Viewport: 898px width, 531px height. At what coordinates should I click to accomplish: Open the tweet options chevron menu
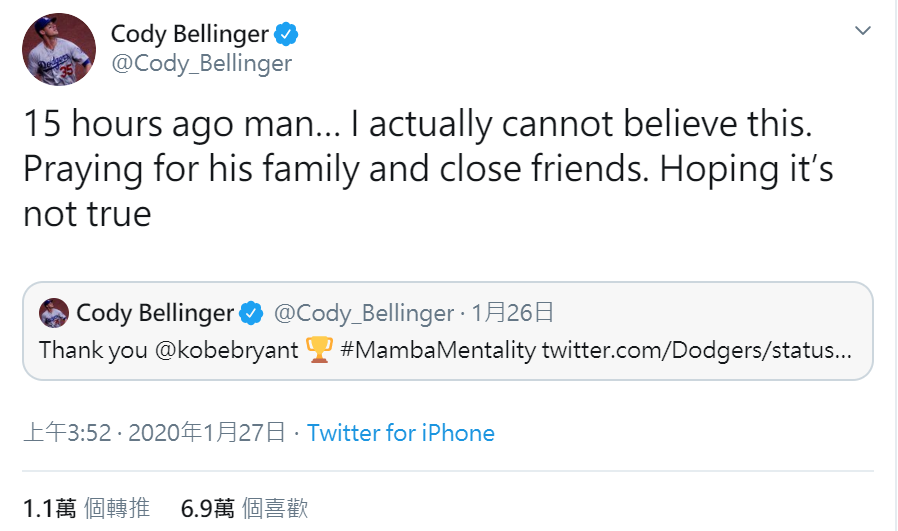[x=863, y=32]
